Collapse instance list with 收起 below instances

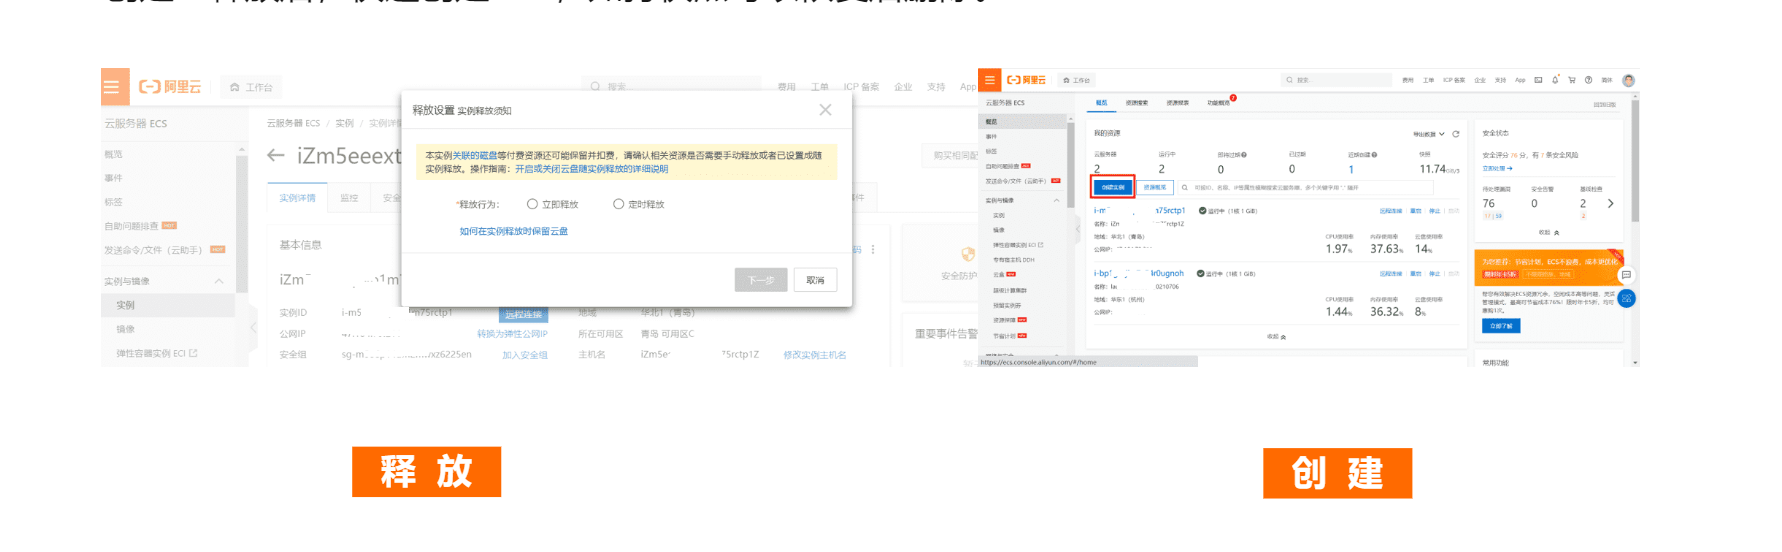pyautogui.click(x=1276, y=337)
